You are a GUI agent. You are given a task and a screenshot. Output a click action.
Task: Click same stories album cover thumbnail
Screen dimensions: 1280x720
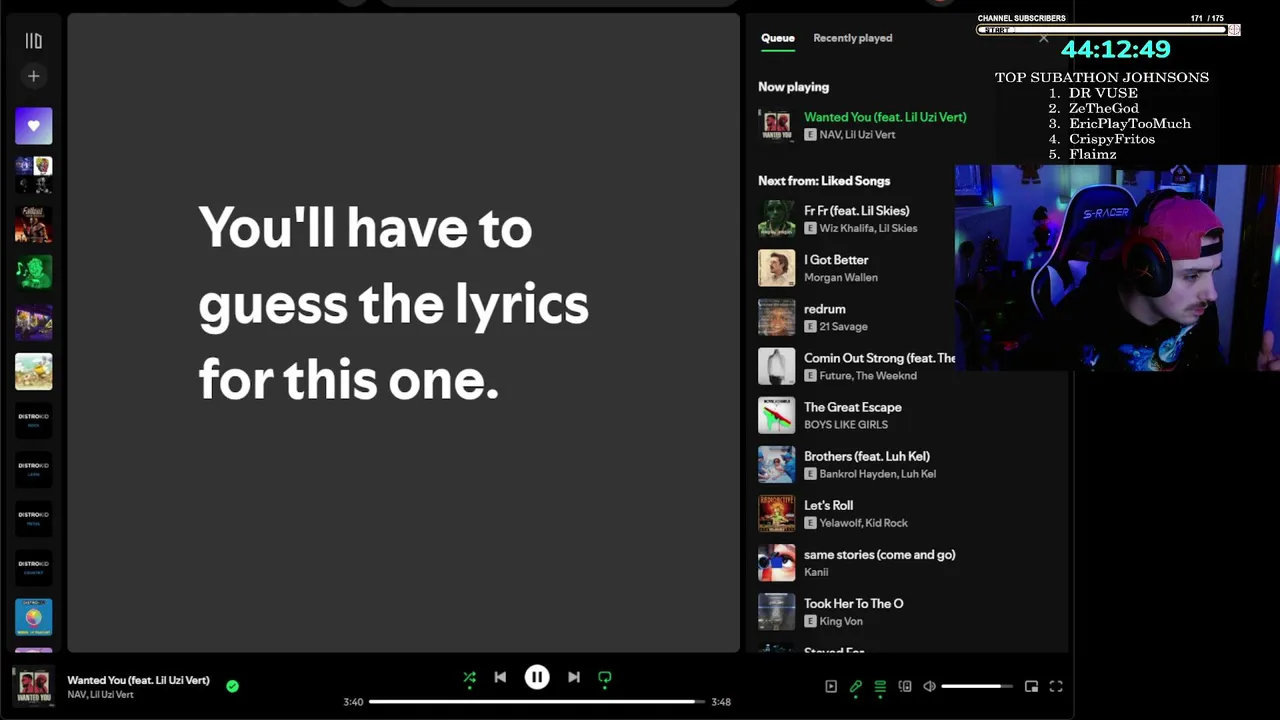point(777,562)
